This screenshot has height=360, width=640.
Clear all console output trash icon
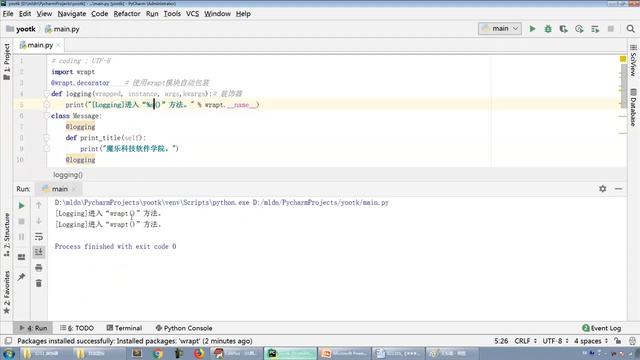pos(39,283)
